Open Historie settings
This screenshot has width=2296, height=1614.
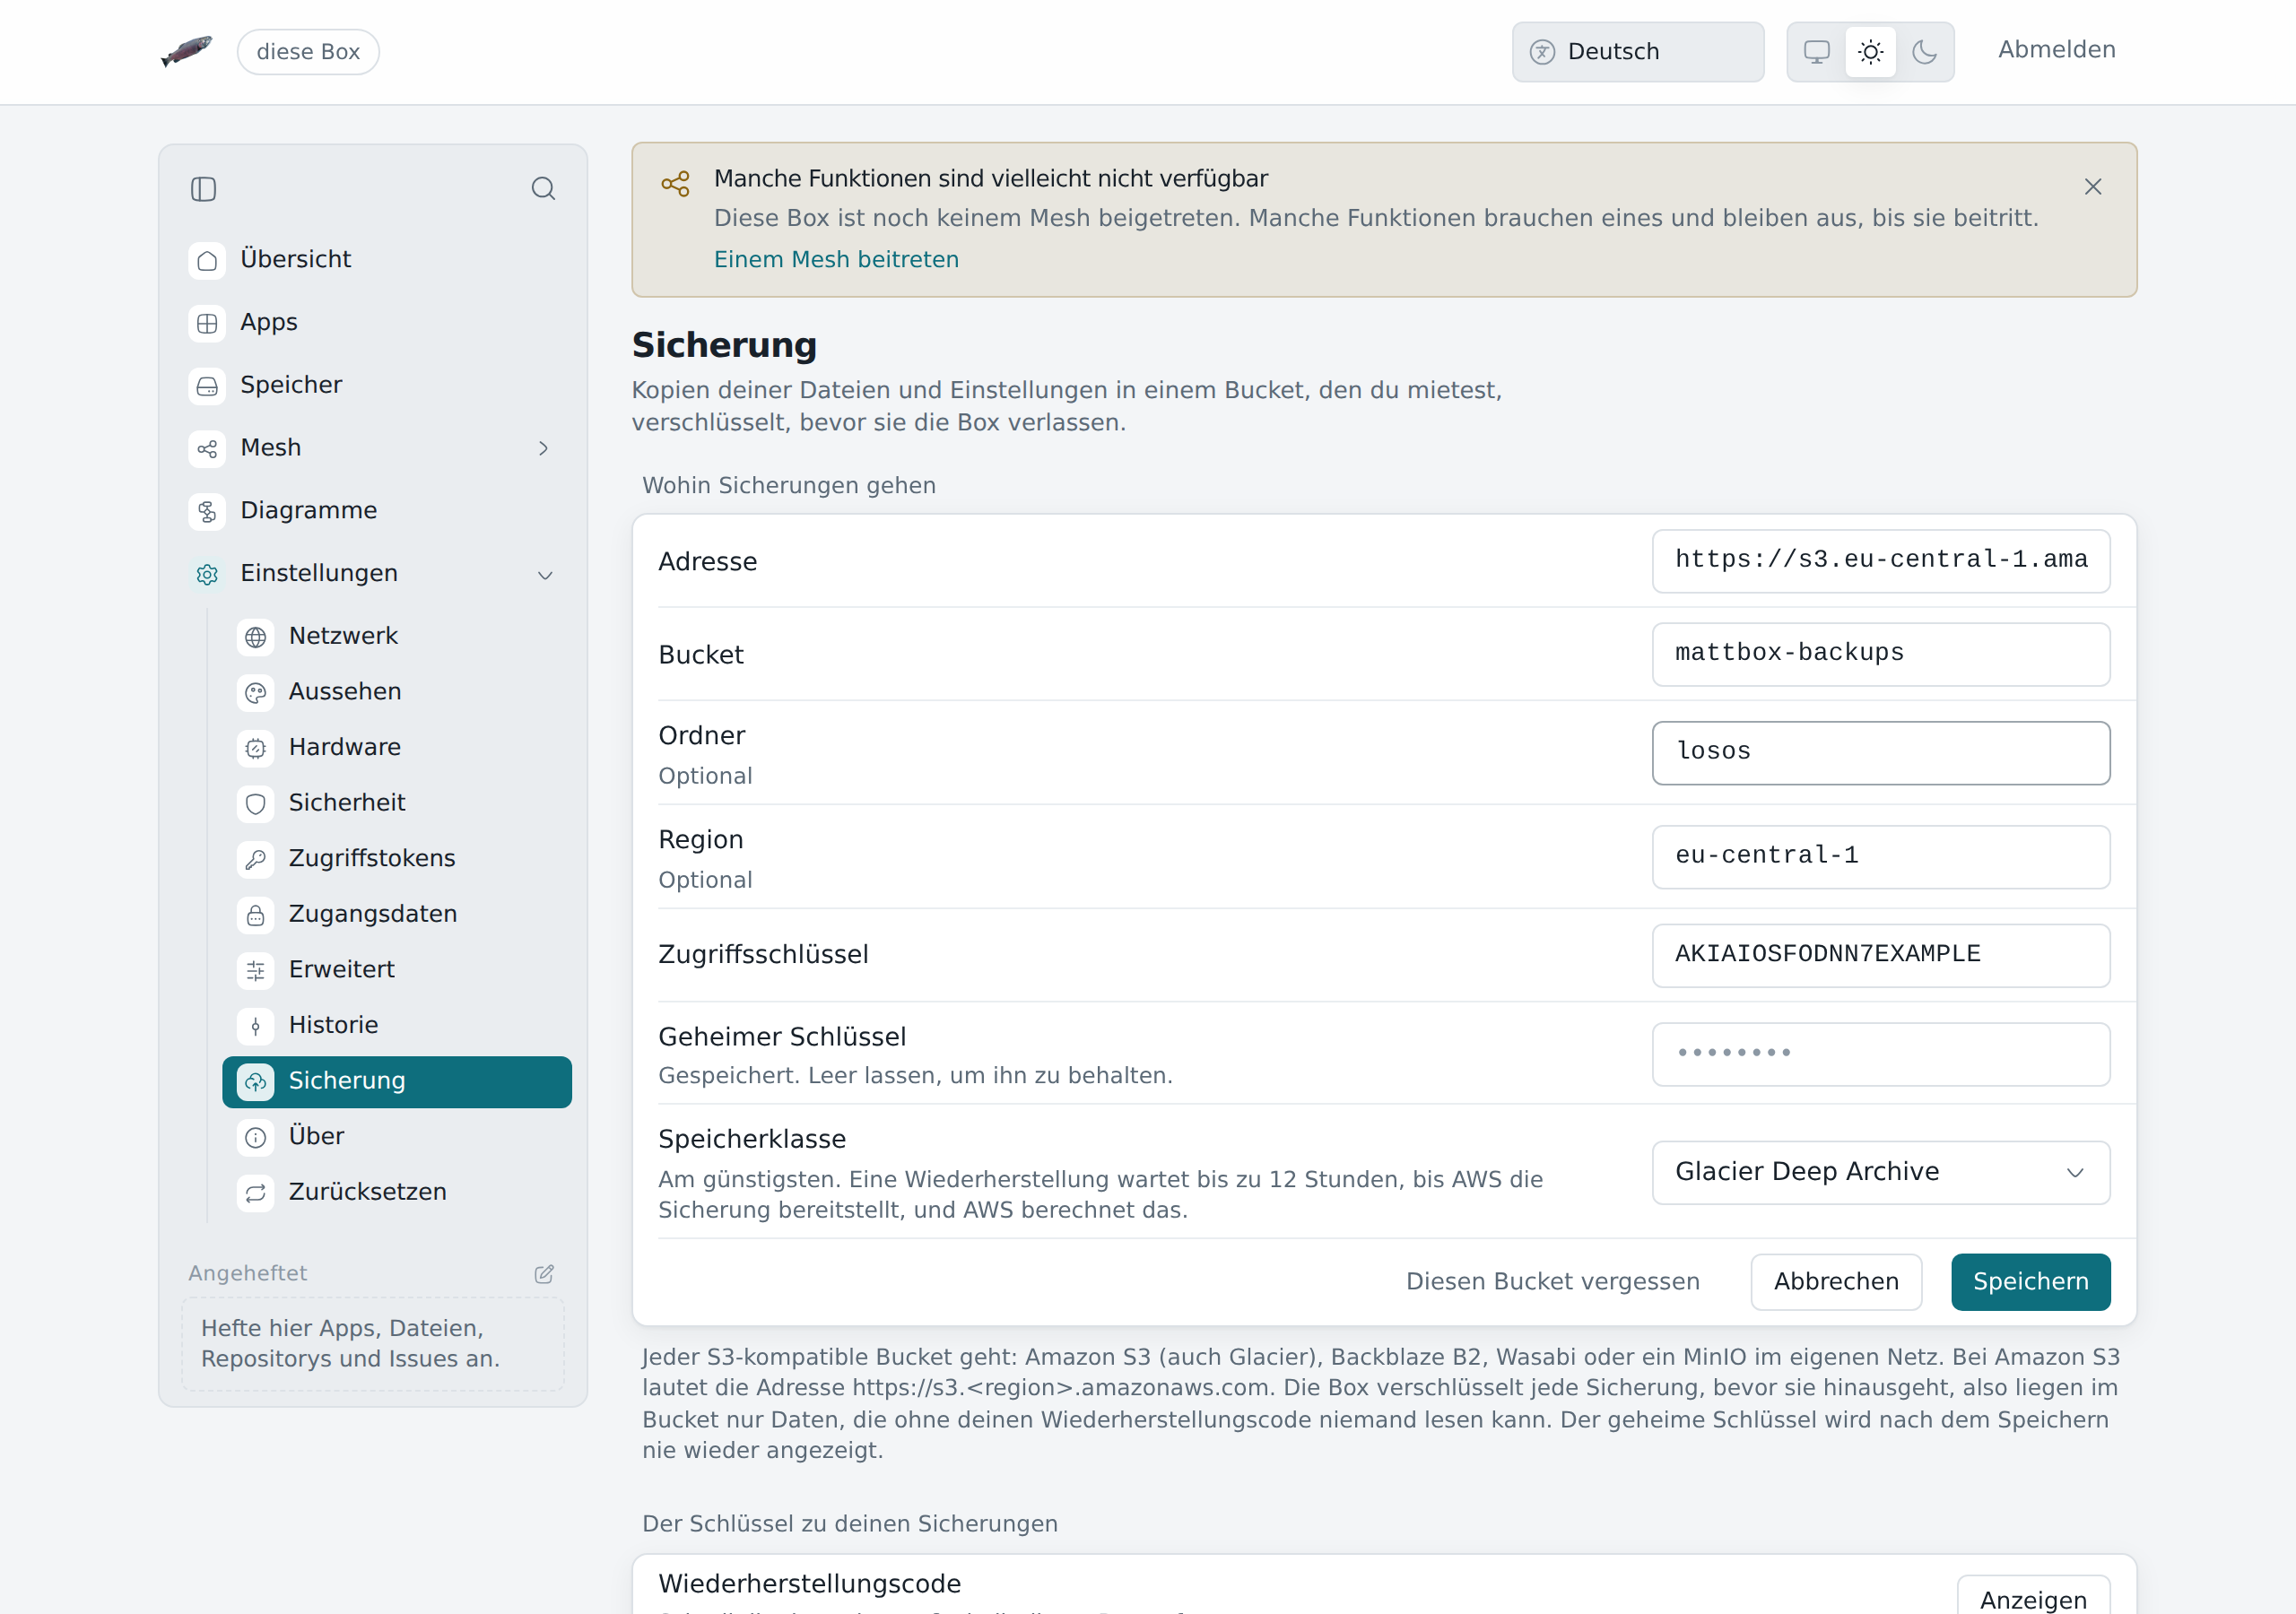tap(397, 1025)
